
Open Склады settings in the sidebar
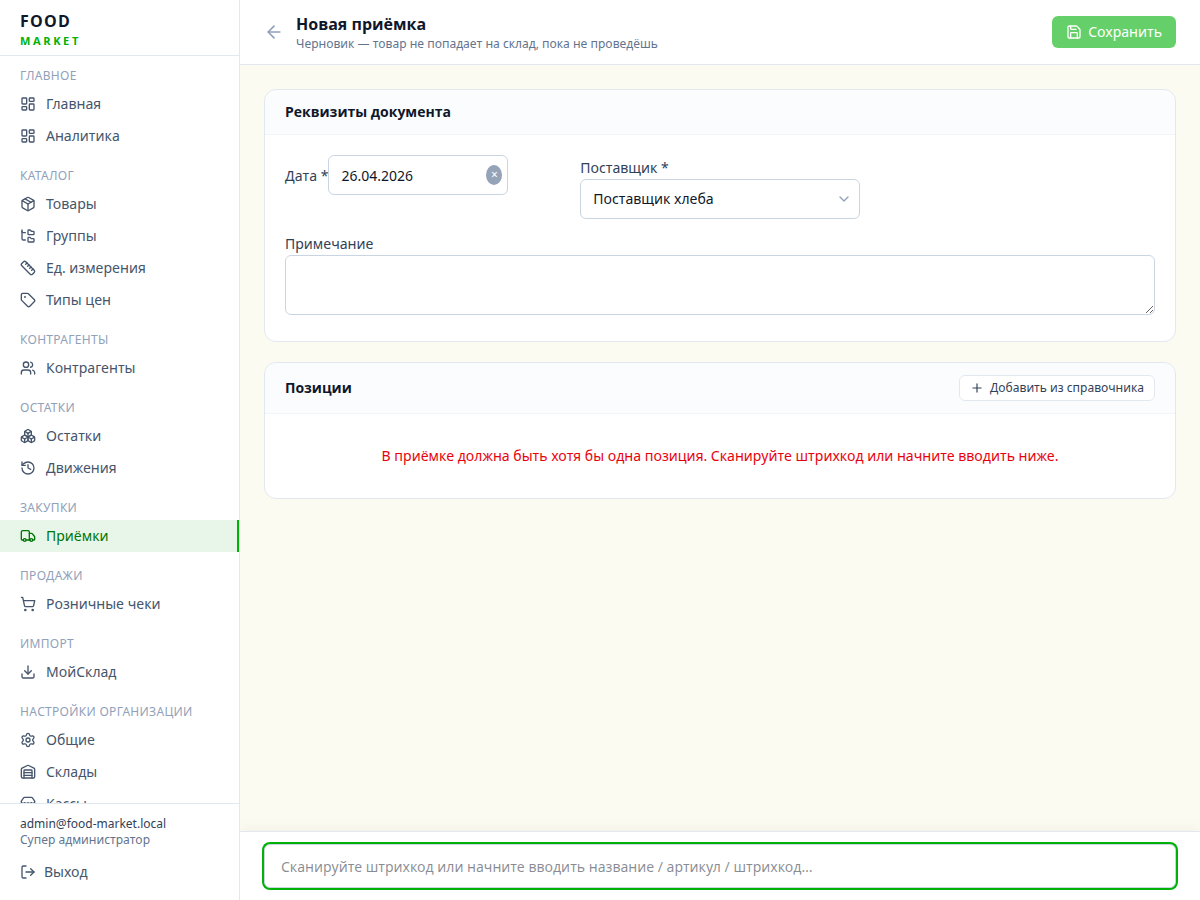[71, 772]
